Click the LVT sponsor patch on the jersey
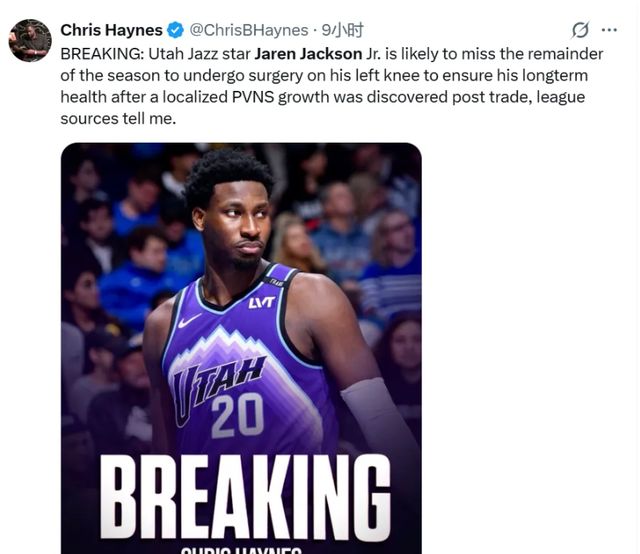 (262, 303)
